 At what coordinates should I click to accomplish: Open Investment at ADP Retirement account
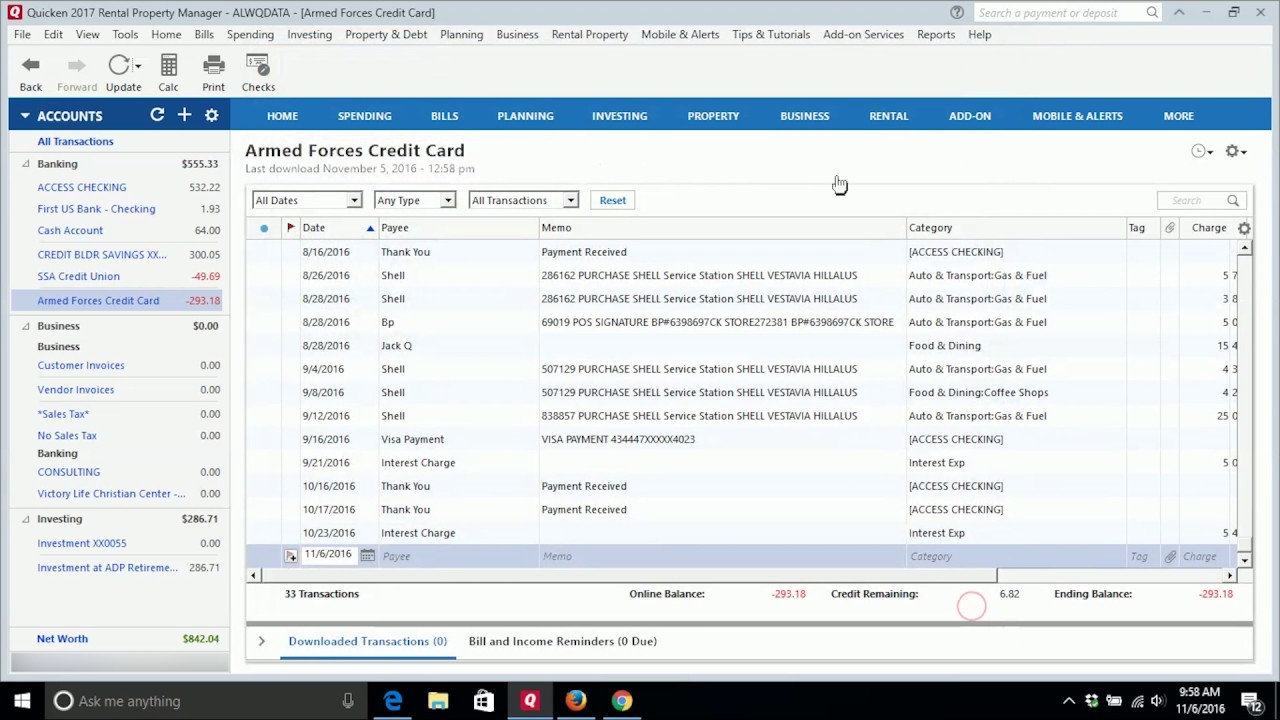(x=107, y=567)
